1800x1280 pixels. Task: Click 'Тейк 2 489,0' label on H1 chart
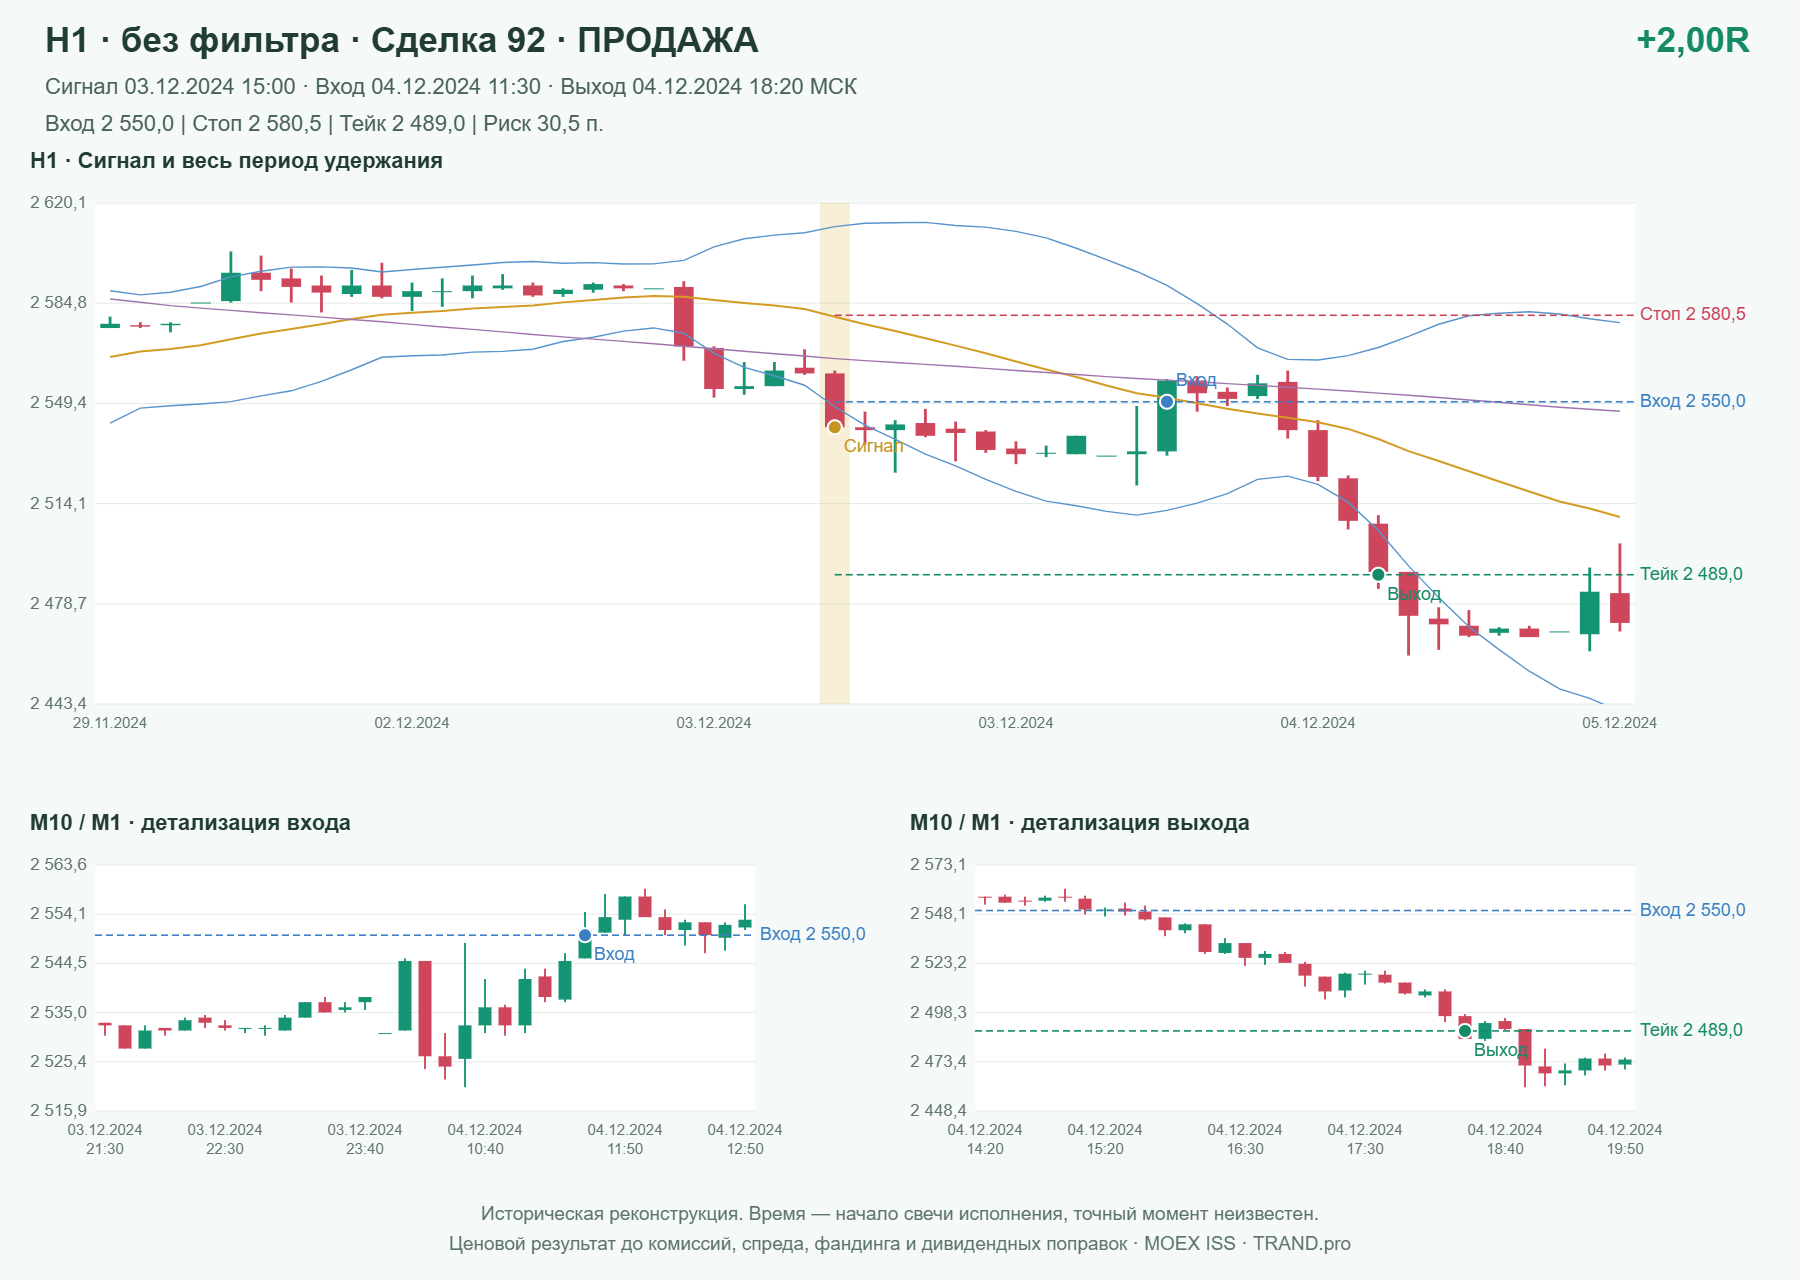point(1691,574)
